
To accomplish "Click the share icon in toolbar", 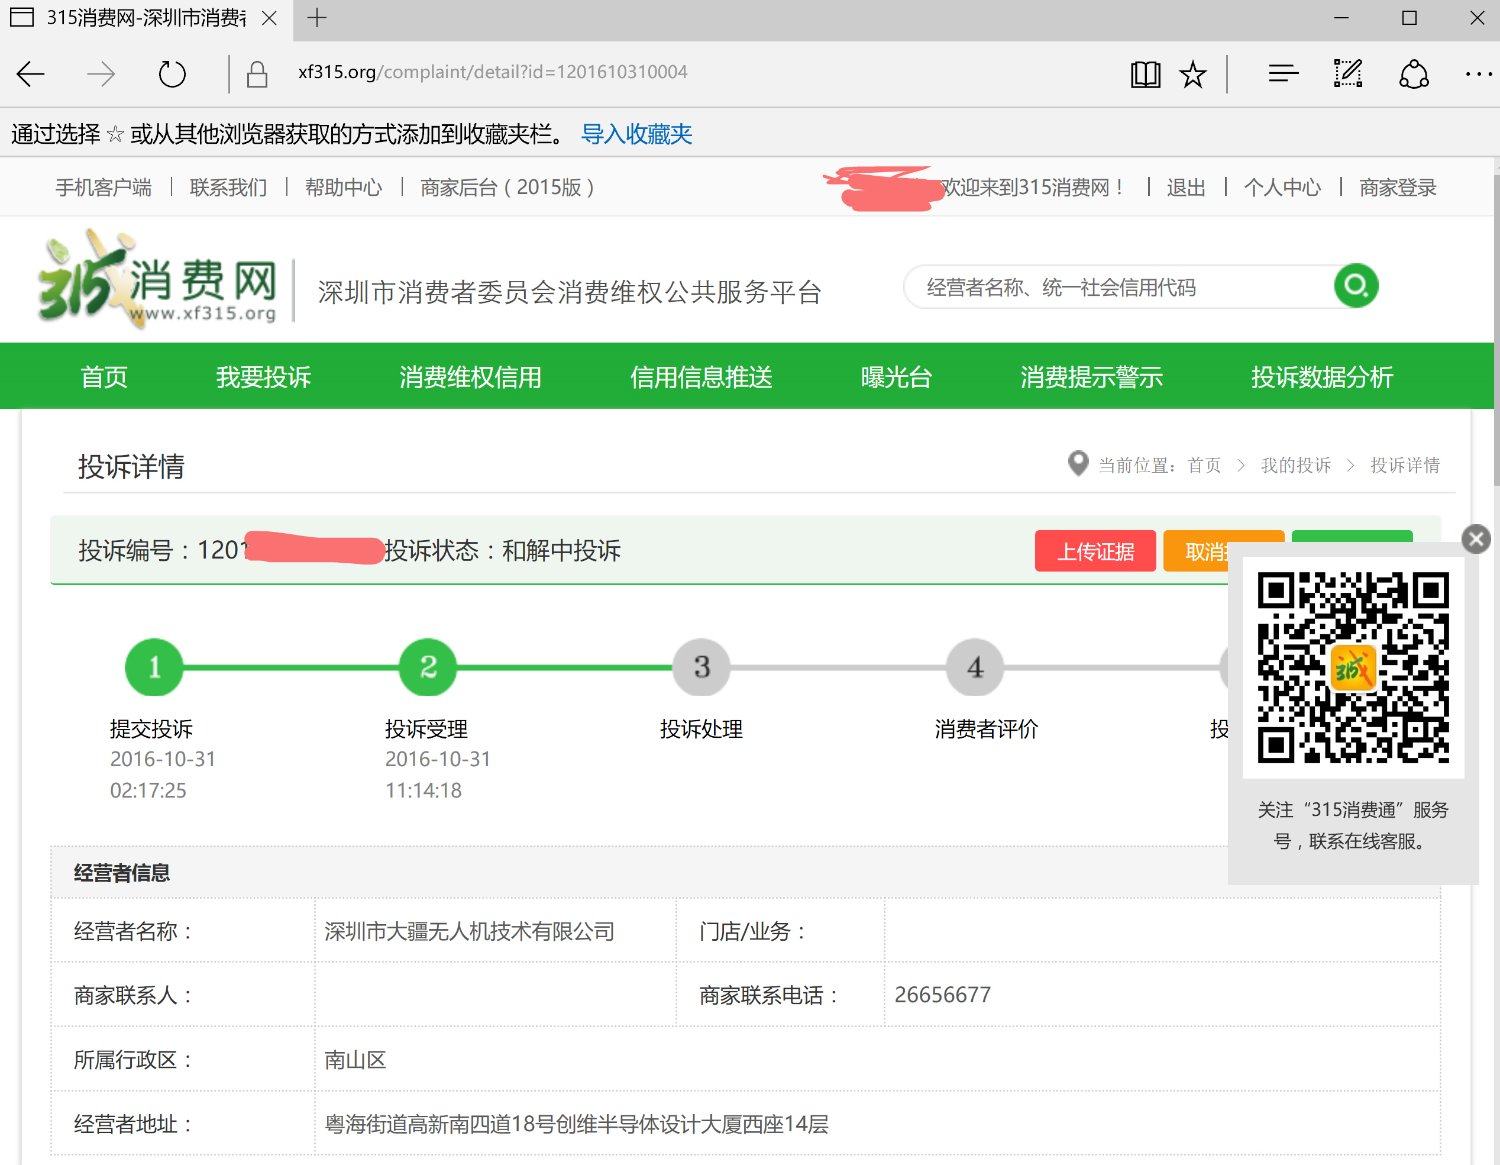I will (1414, 74).
